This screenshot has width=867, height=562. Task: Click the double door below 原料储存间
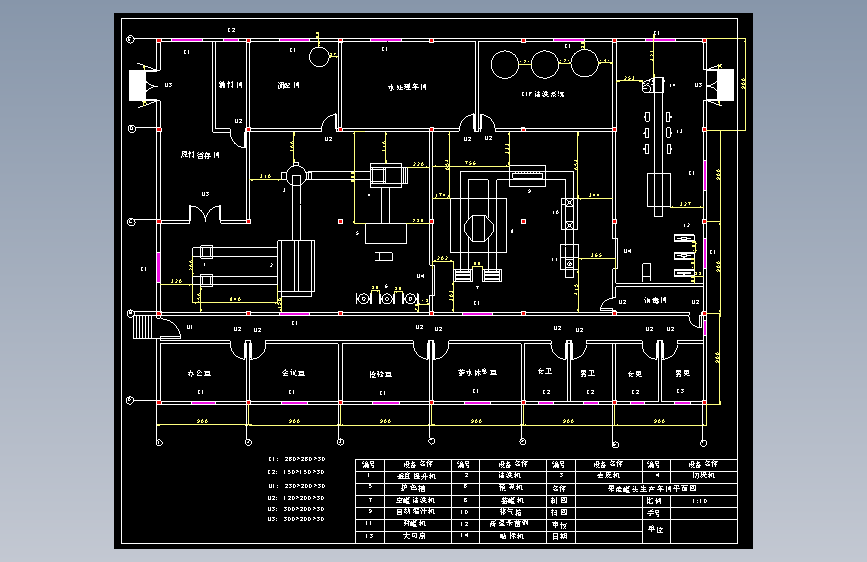click(205, 214)
